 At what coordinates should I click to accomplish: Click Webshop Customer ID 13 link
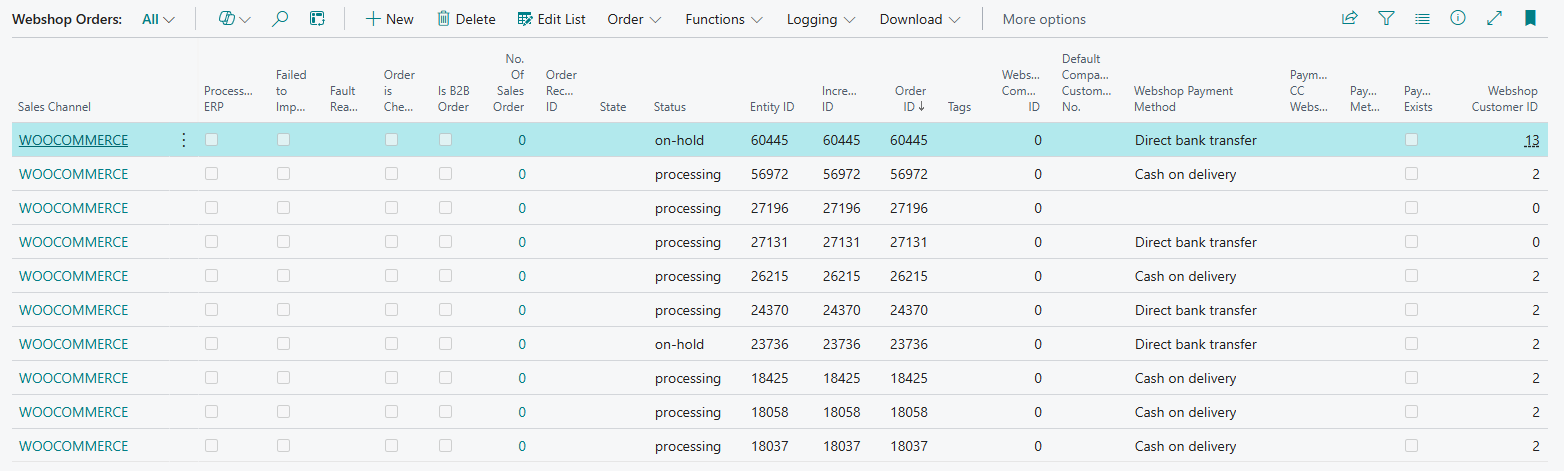click(1532, 141)
